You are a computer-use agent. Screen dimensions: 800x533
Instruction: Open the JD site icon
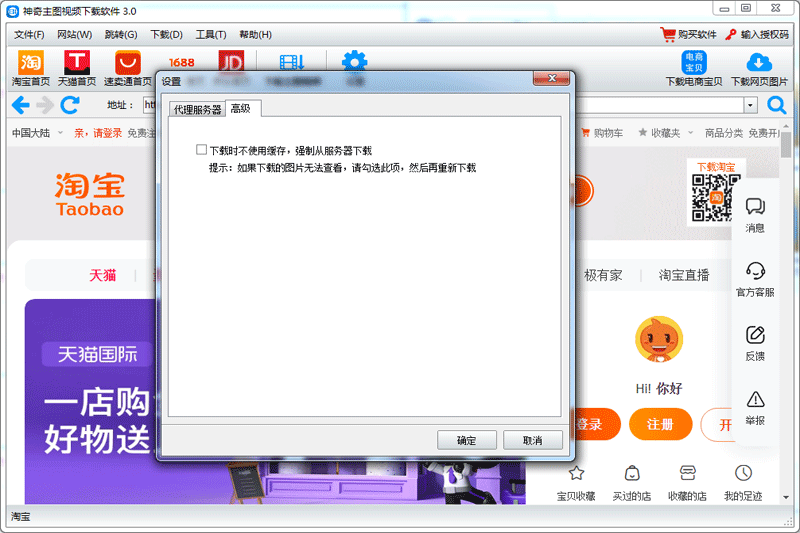click(231, 61)
